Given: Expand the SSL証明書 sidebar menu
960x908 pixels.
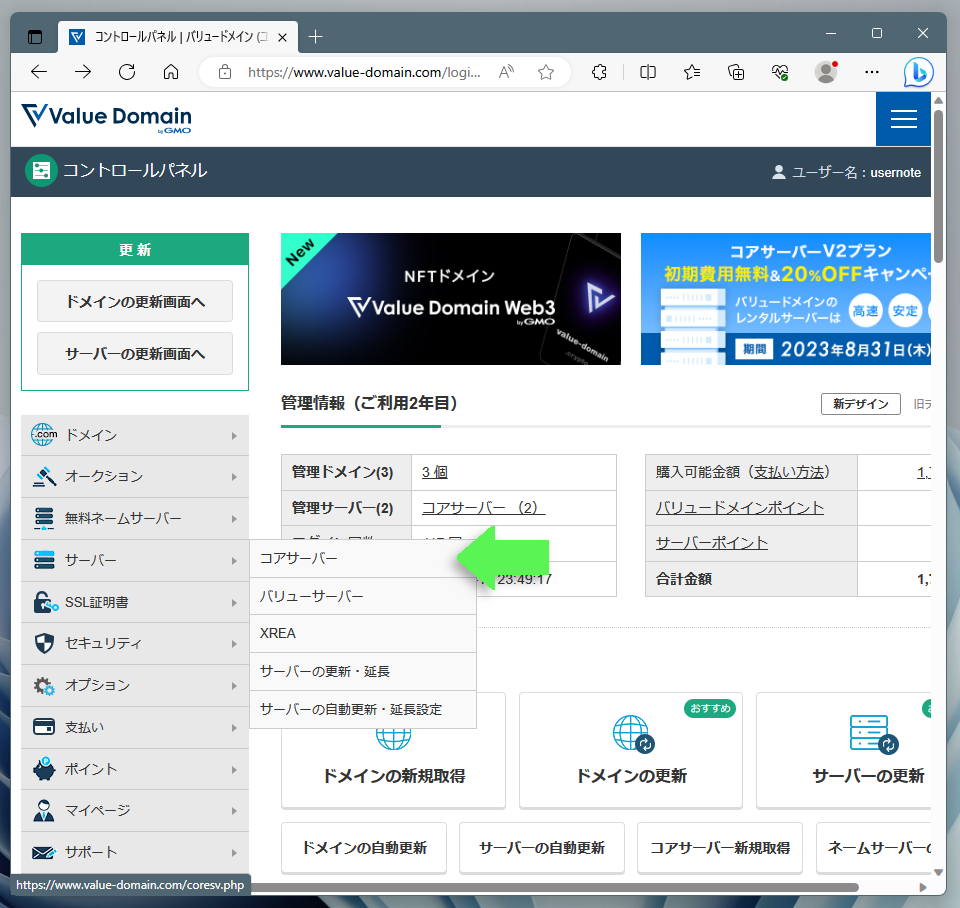Looking at the screenshot, I should (x=134, y=602).
